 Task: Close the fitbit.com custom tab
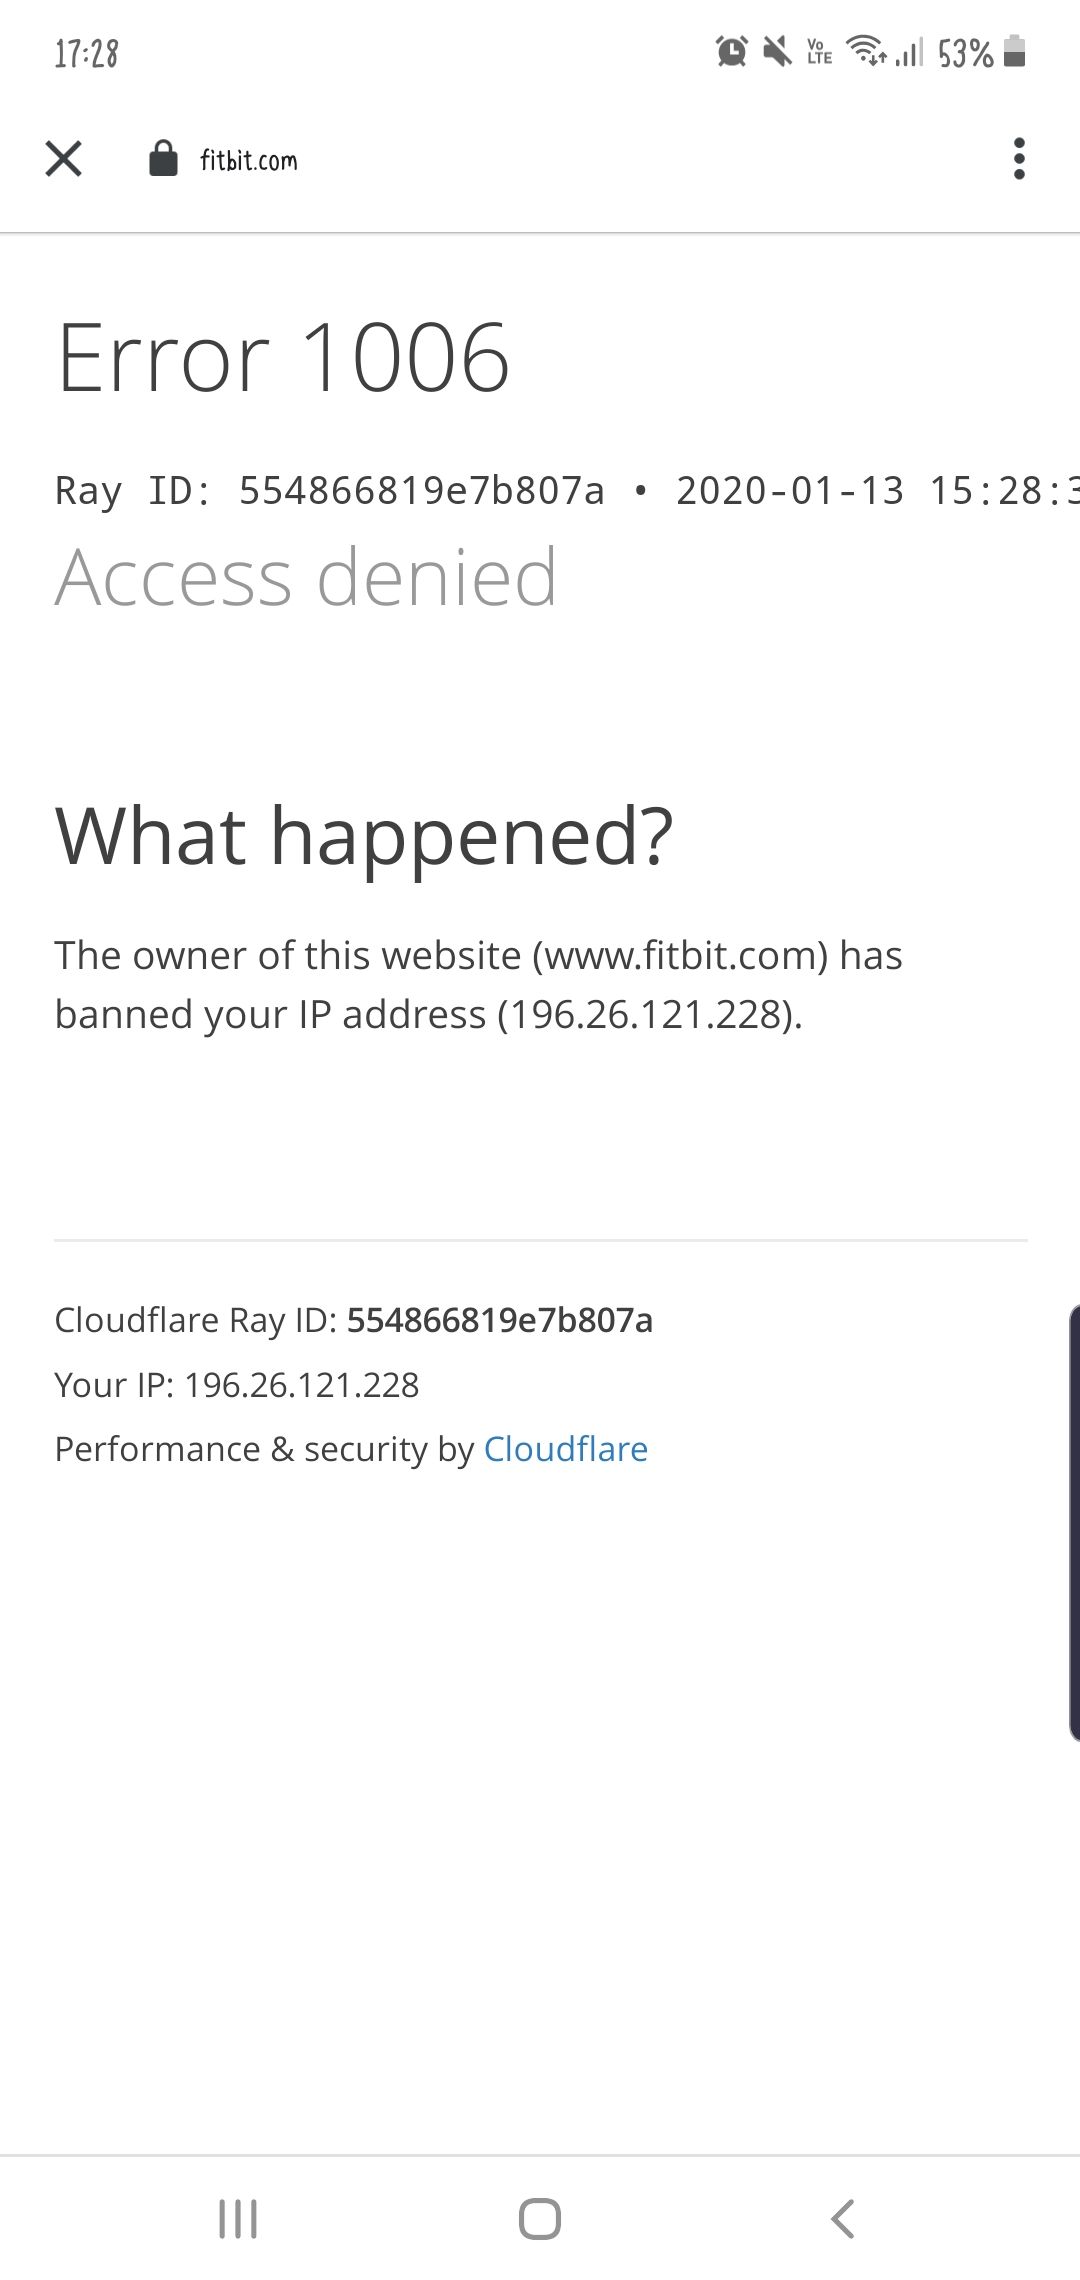coord(64,159)
